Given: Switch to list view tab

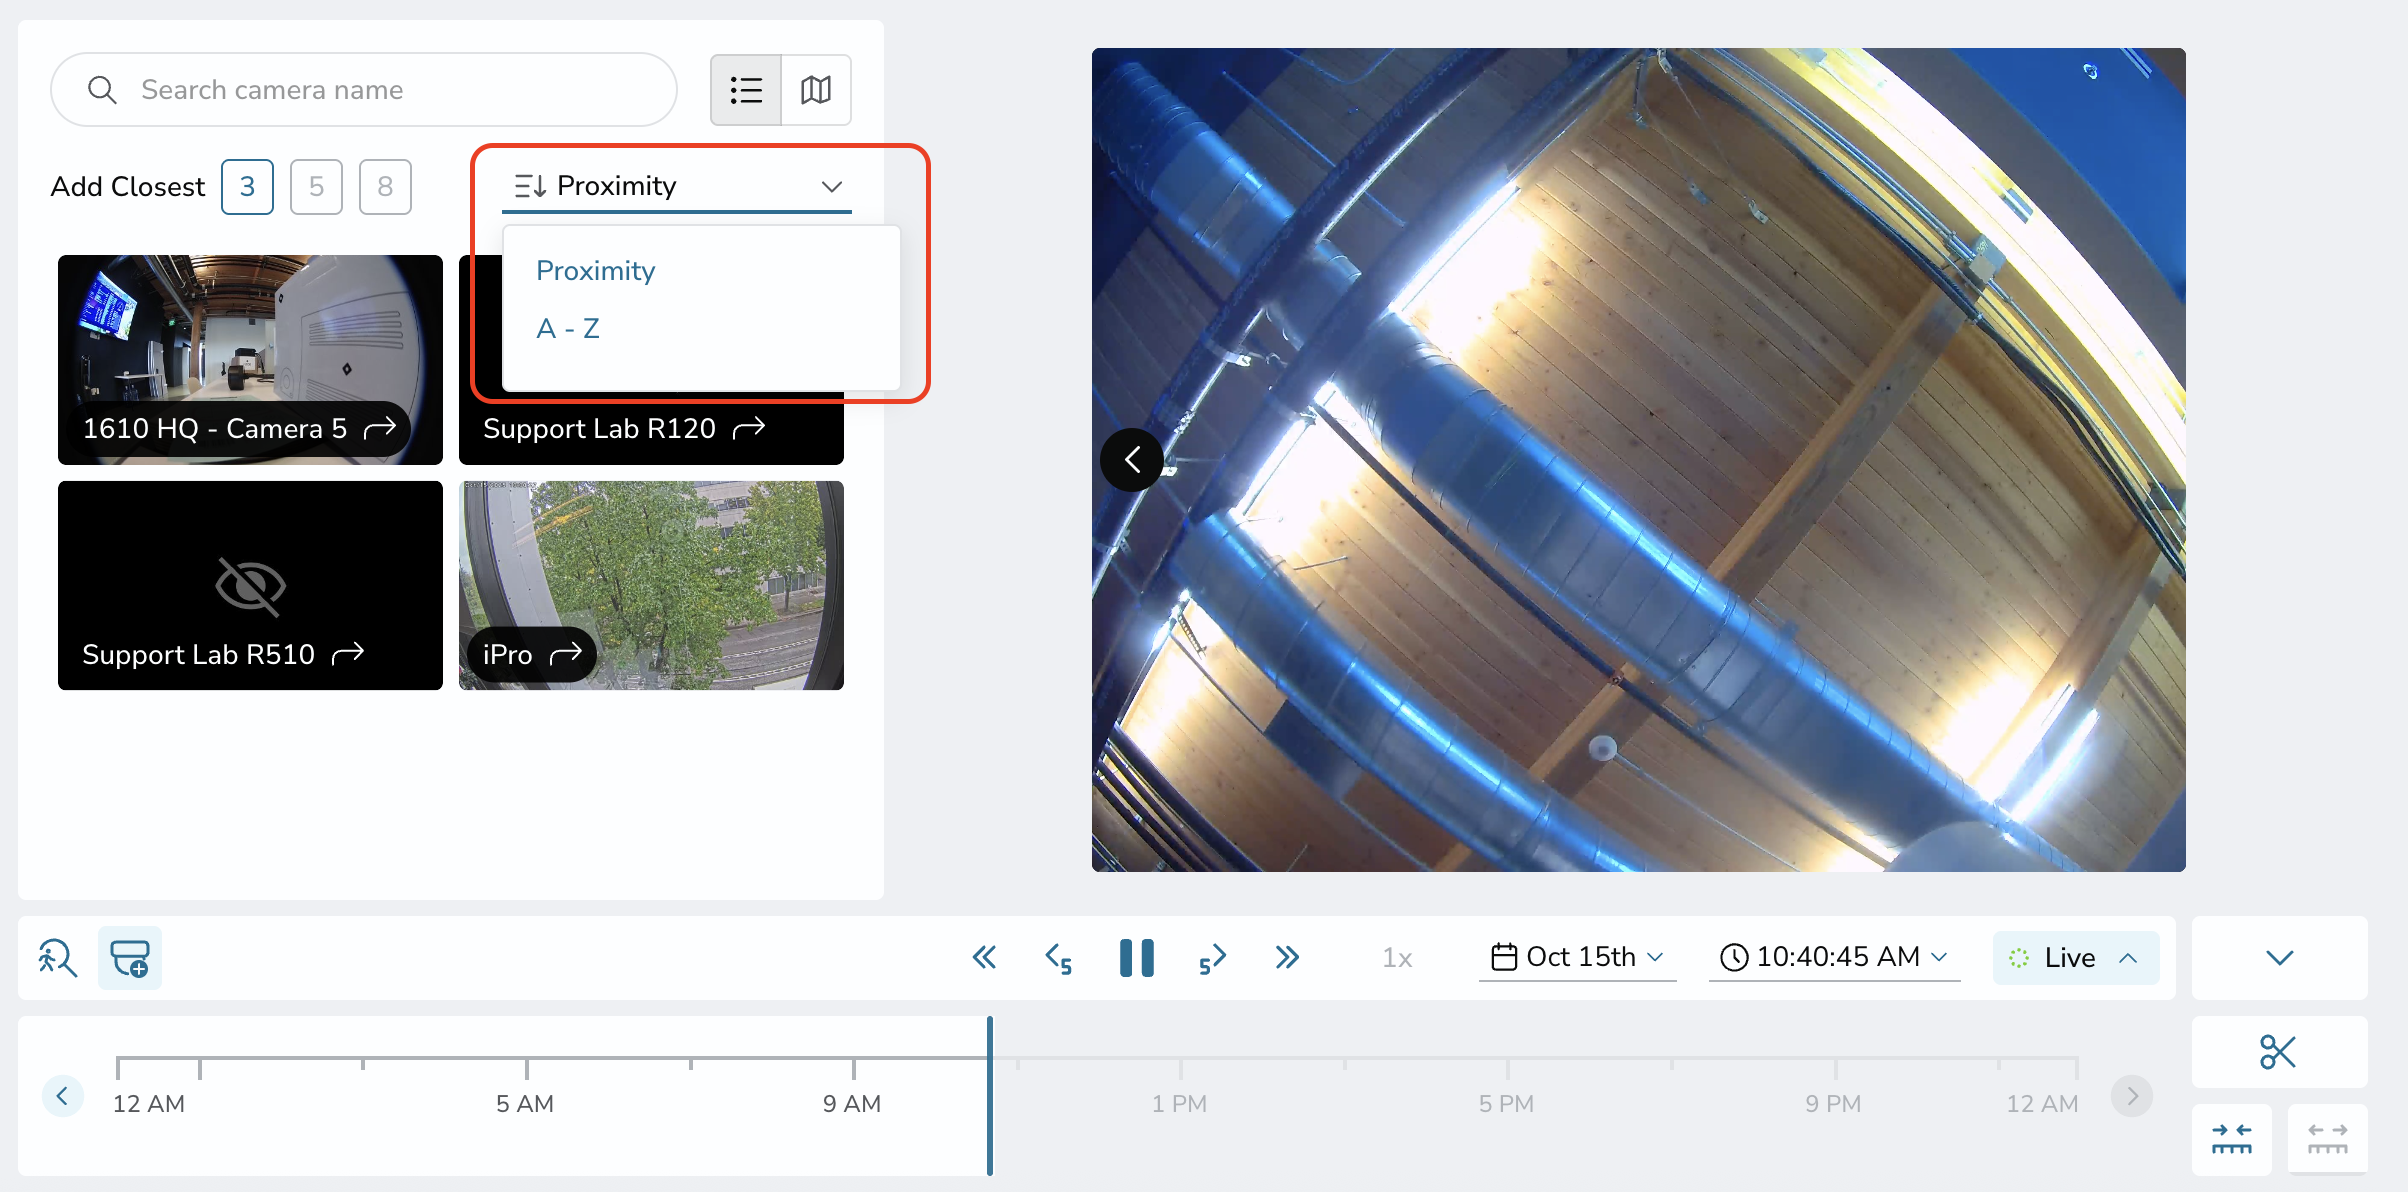Looking at the screenshot, I should coord(745,90).
